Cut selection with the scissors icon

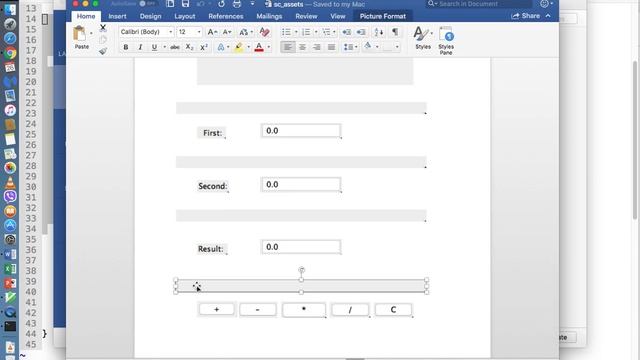tap(103, 28)
